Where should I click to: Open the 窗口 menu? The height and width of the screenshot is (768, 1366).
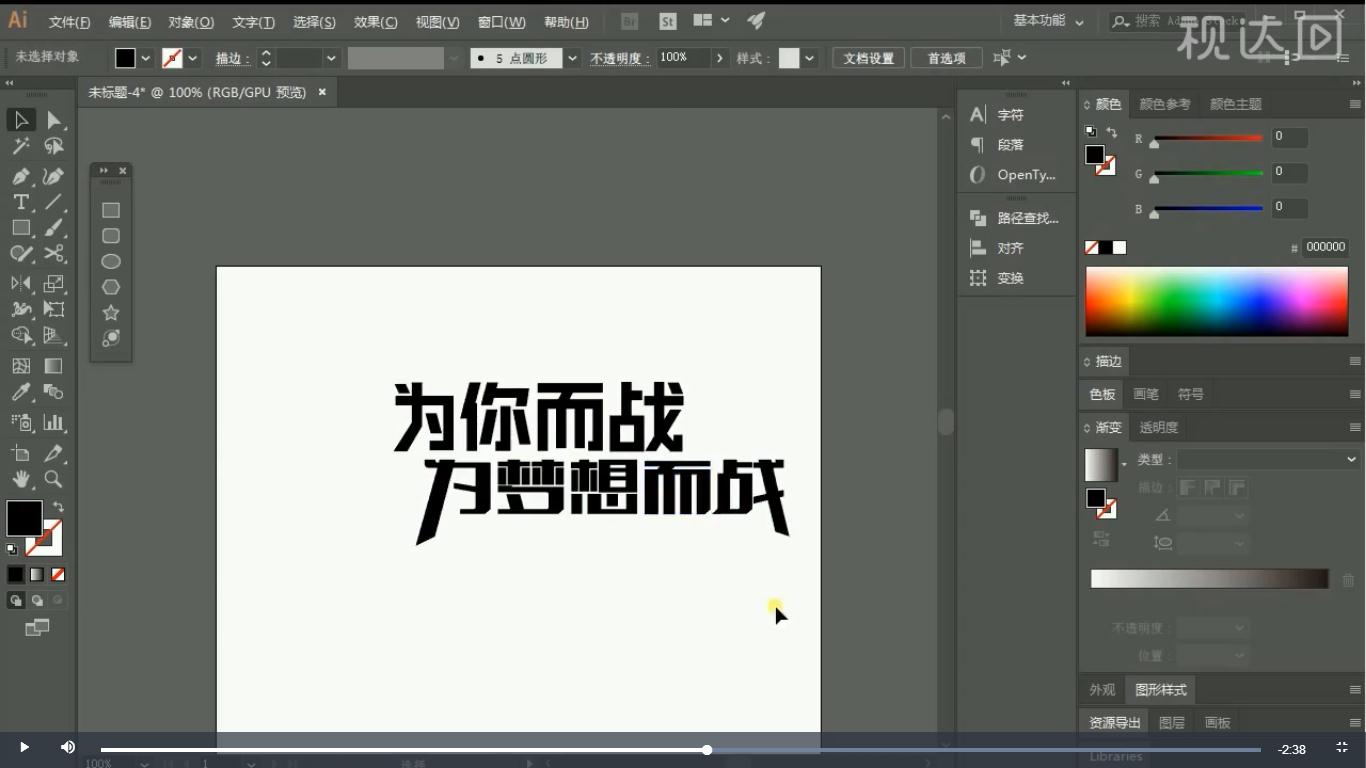tap(501, 21)
